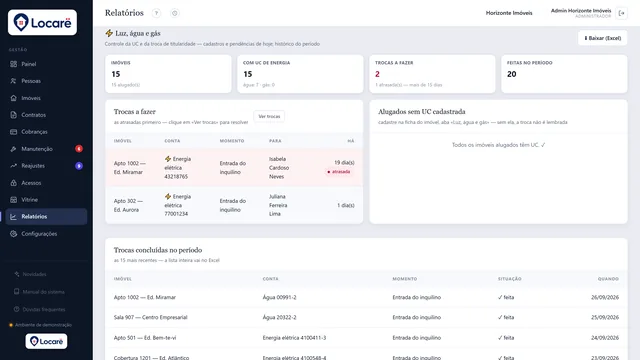The width and height of the screenshot is (640, 360).
Task: Click date 26/09/2026
Action: 605,297
